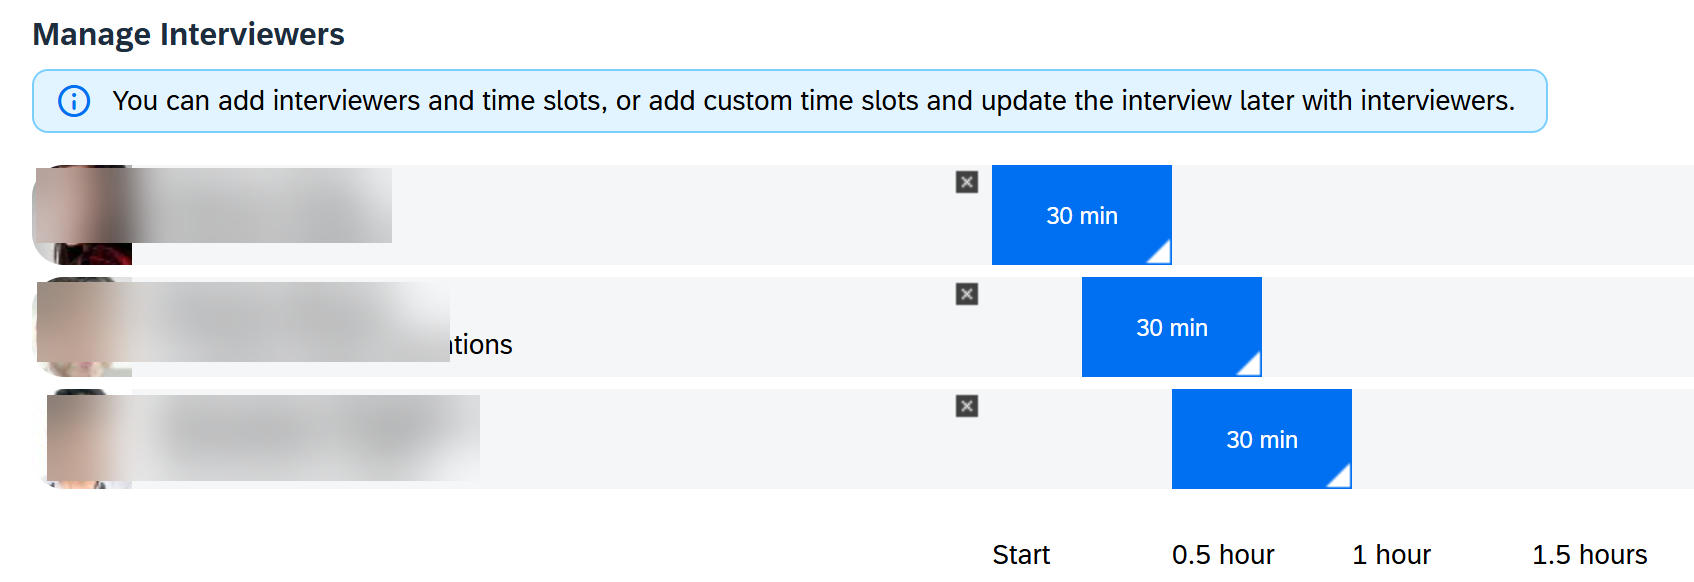Screen dimensions: 1694x582
Task: Click the Manage Interviewers heading
Action: click(188, 34)
